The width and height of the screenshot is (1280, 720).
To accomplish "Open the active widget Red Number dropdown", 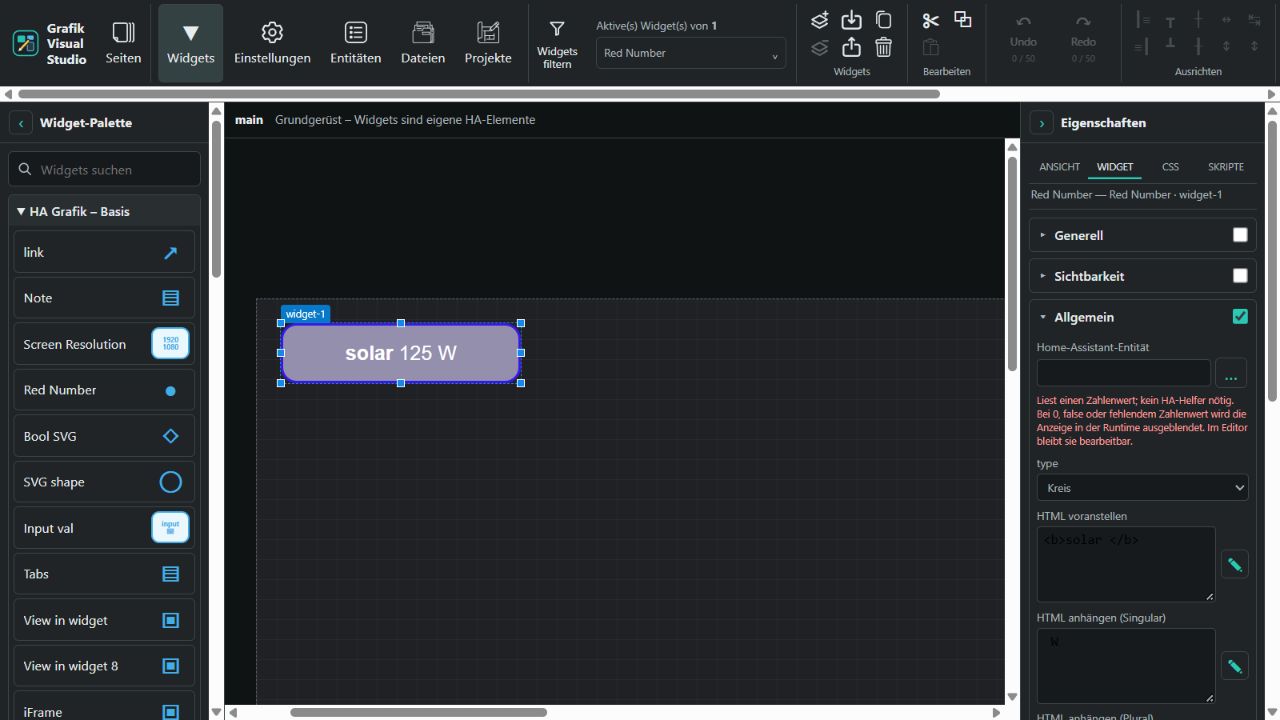I will pos(691,53).
